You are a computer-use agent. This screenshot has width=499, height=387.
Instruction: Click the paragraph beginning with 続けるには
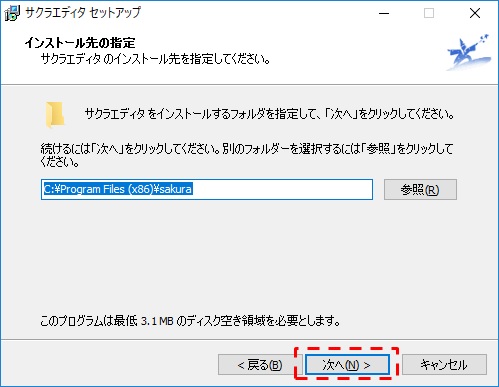247,155
